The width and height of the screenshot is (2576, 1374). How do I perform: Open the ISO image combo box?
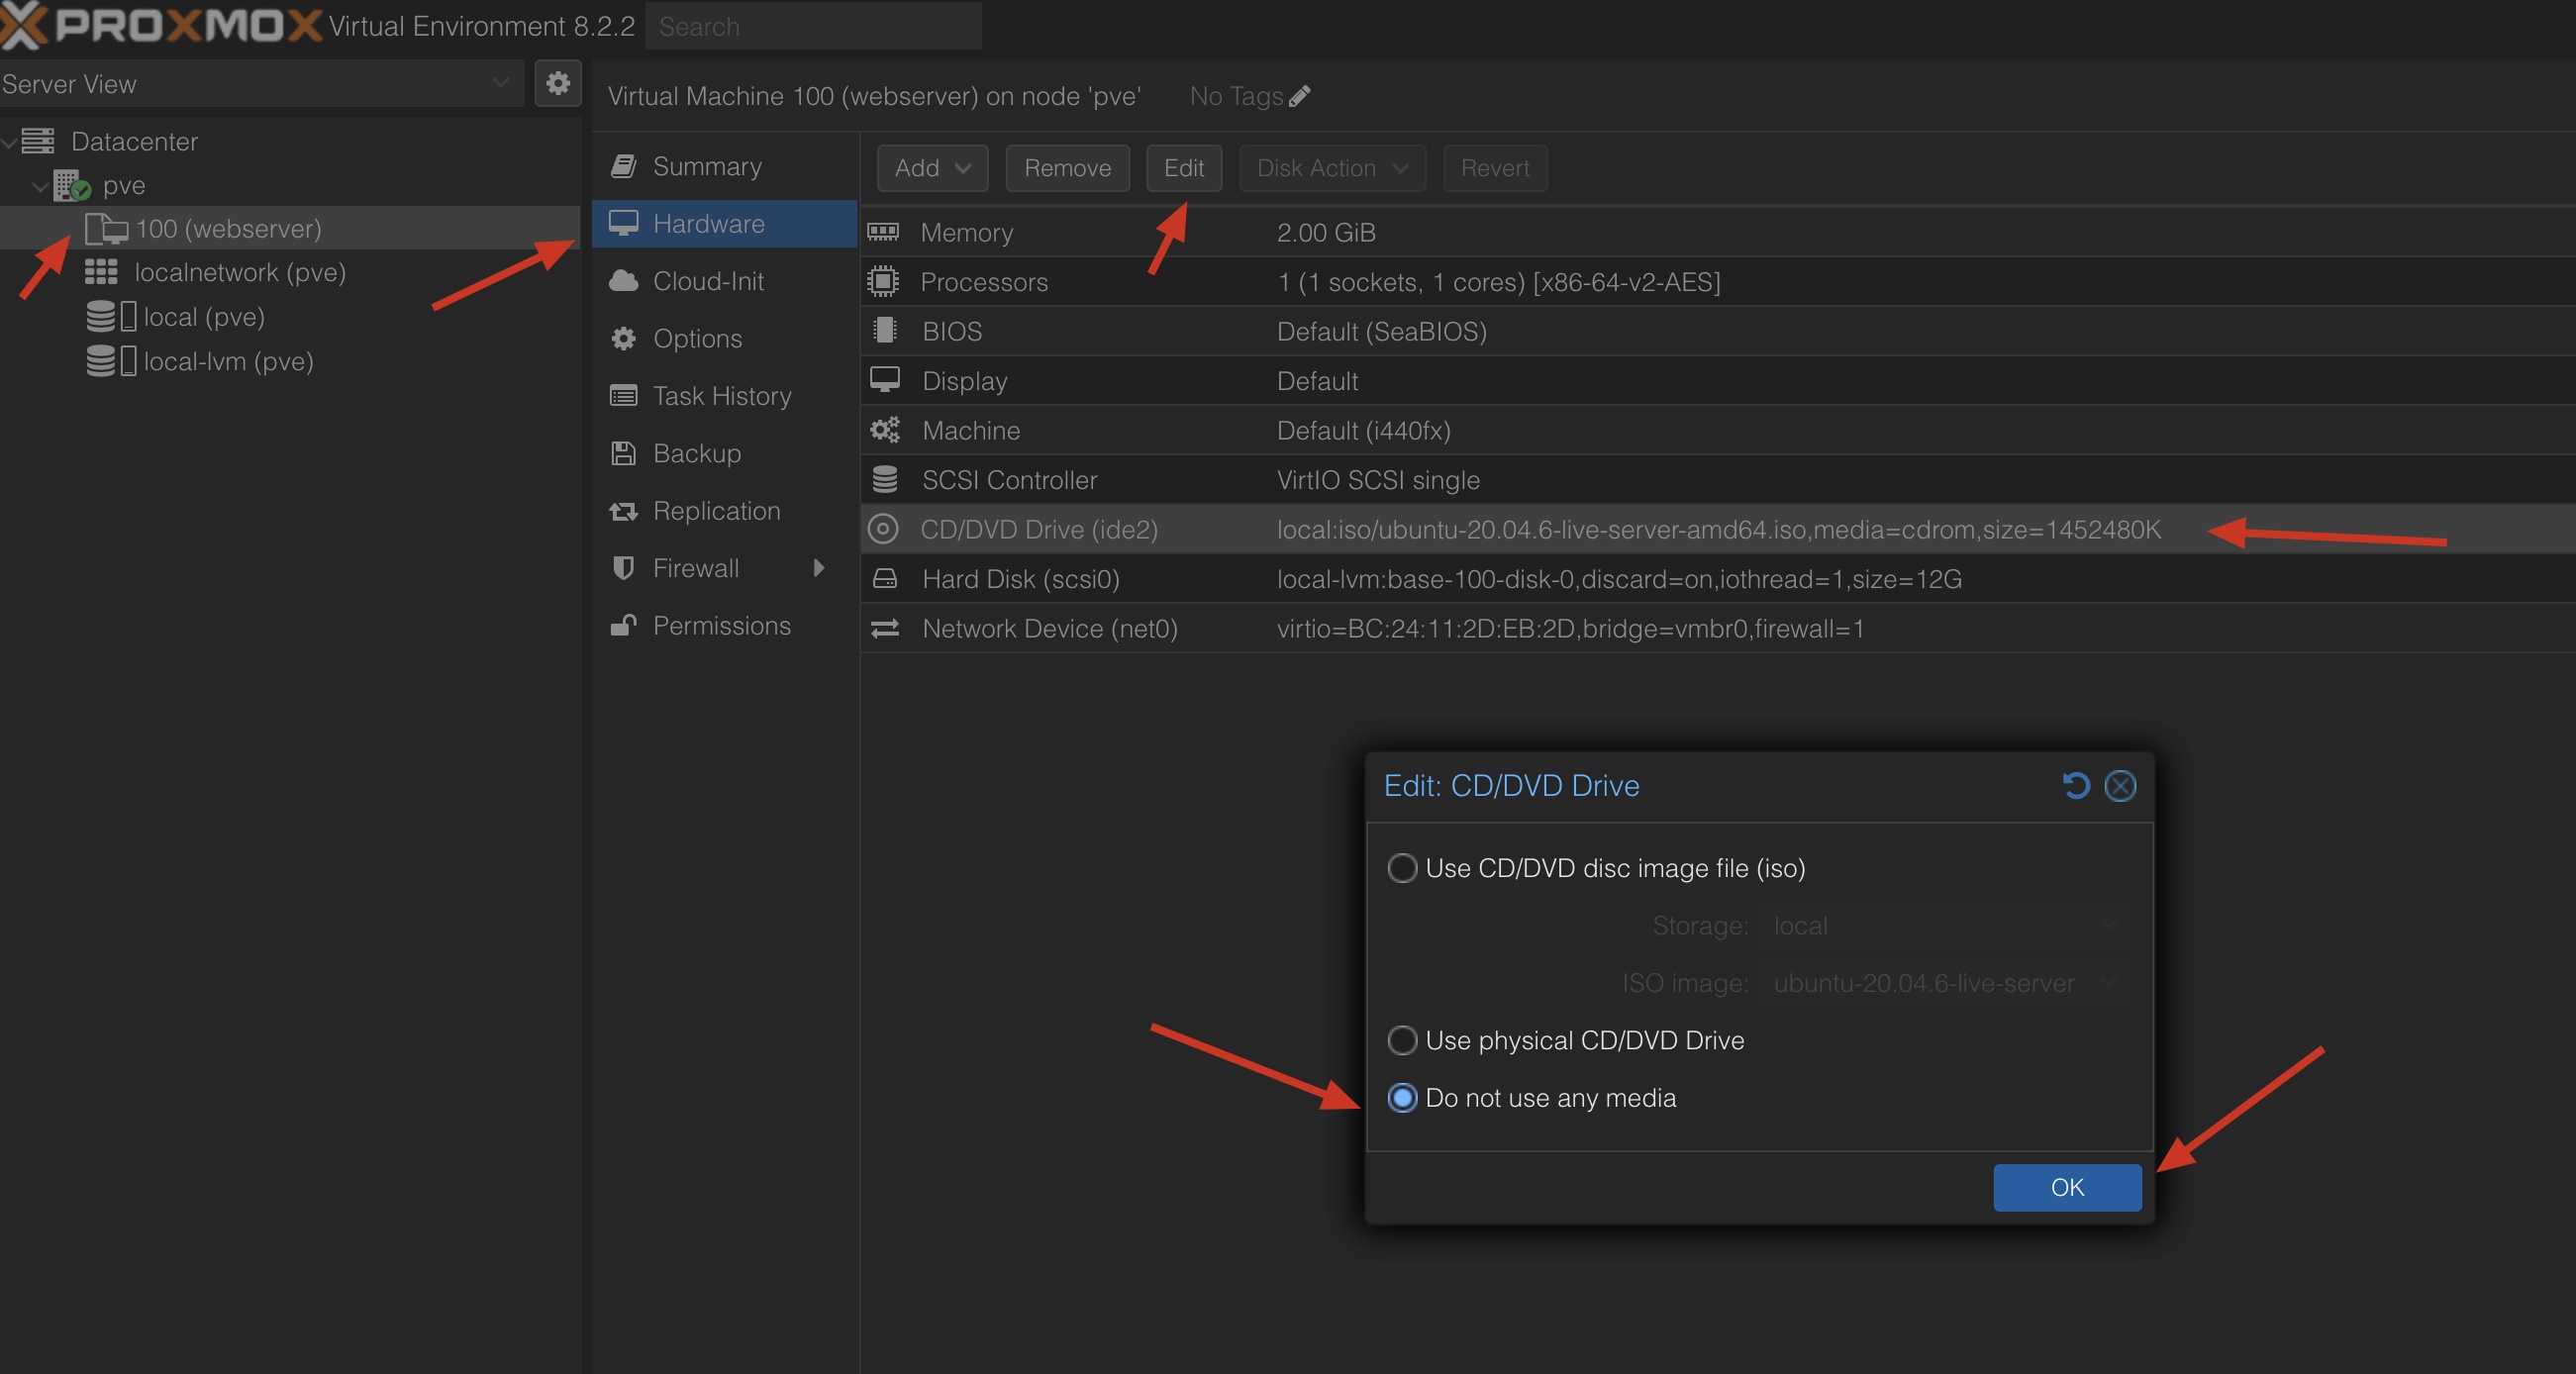coord(1946,983)
